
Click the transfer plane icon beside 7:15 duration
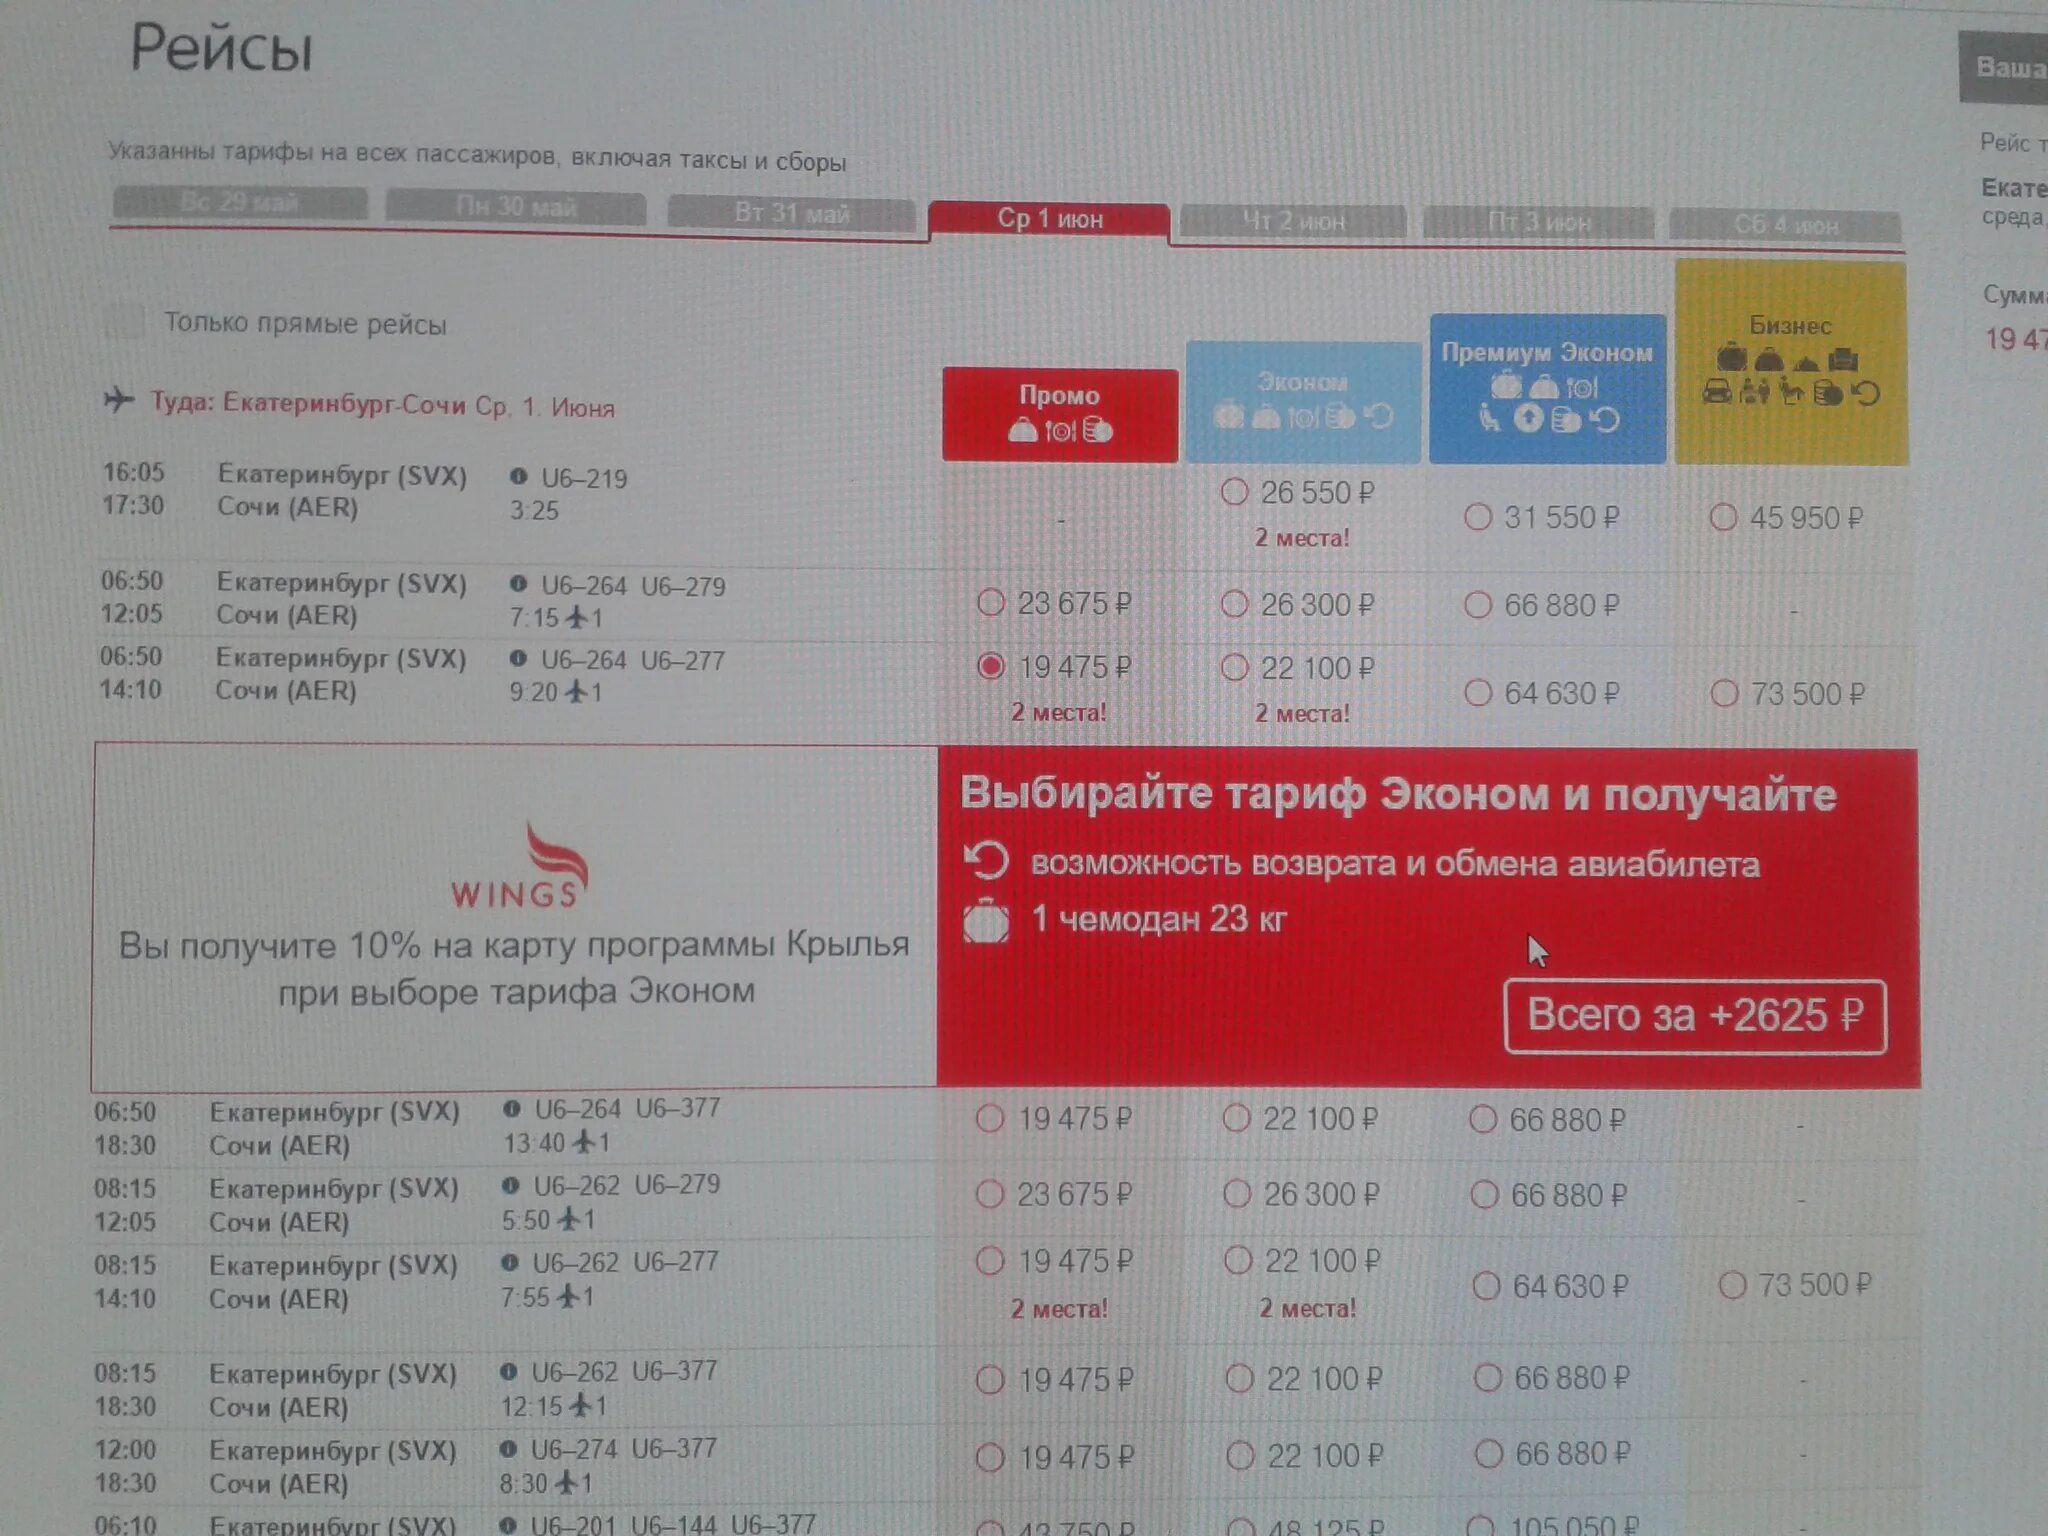coord(577,618)
